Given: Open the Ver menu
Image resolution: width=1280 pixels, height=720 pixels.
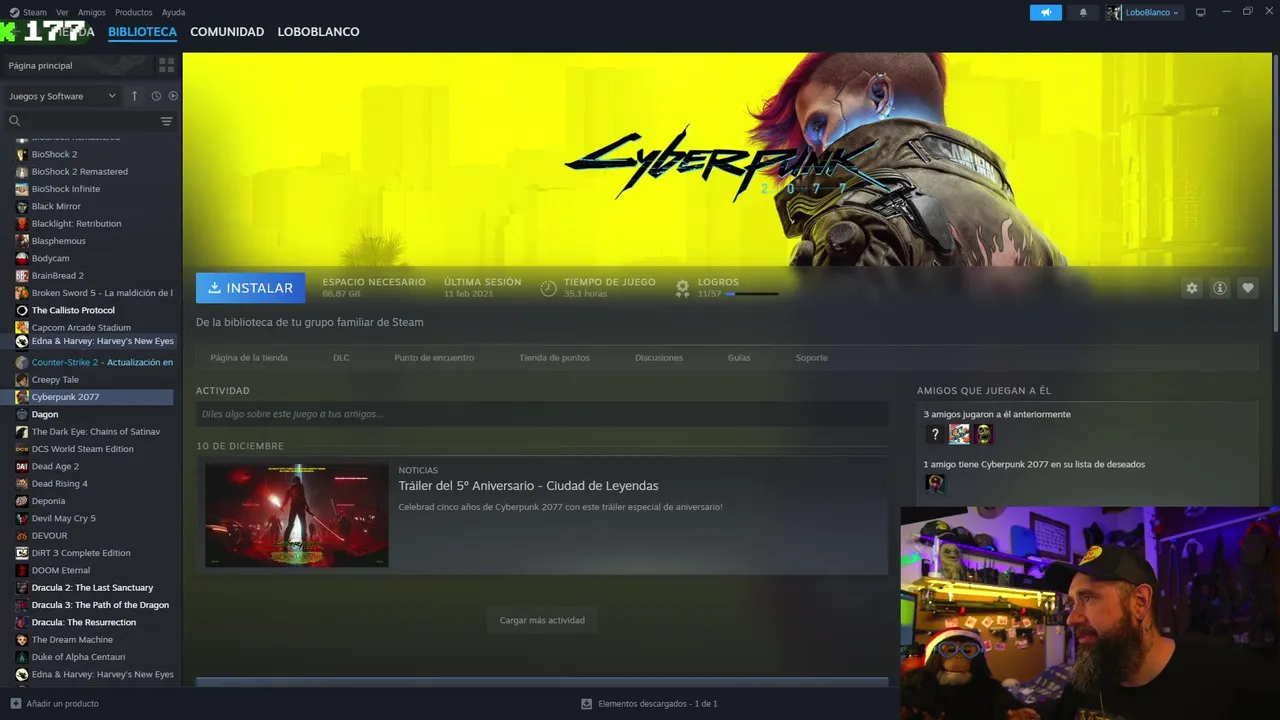Looking at the screenshot, I should pyautogui.click(x=62, y=12).
